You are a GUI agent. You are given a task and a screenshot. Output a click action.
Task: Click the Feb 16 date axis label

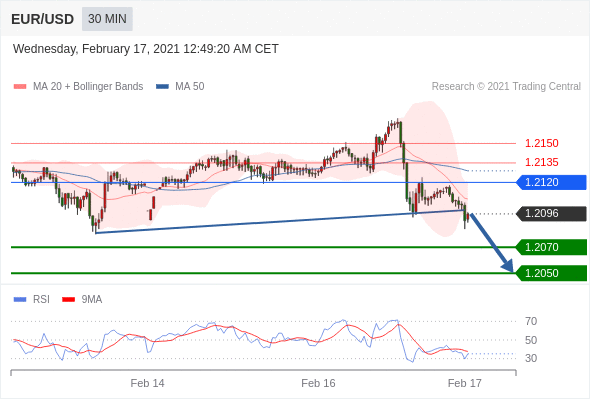pyautogui.click(x=318, y=383)
